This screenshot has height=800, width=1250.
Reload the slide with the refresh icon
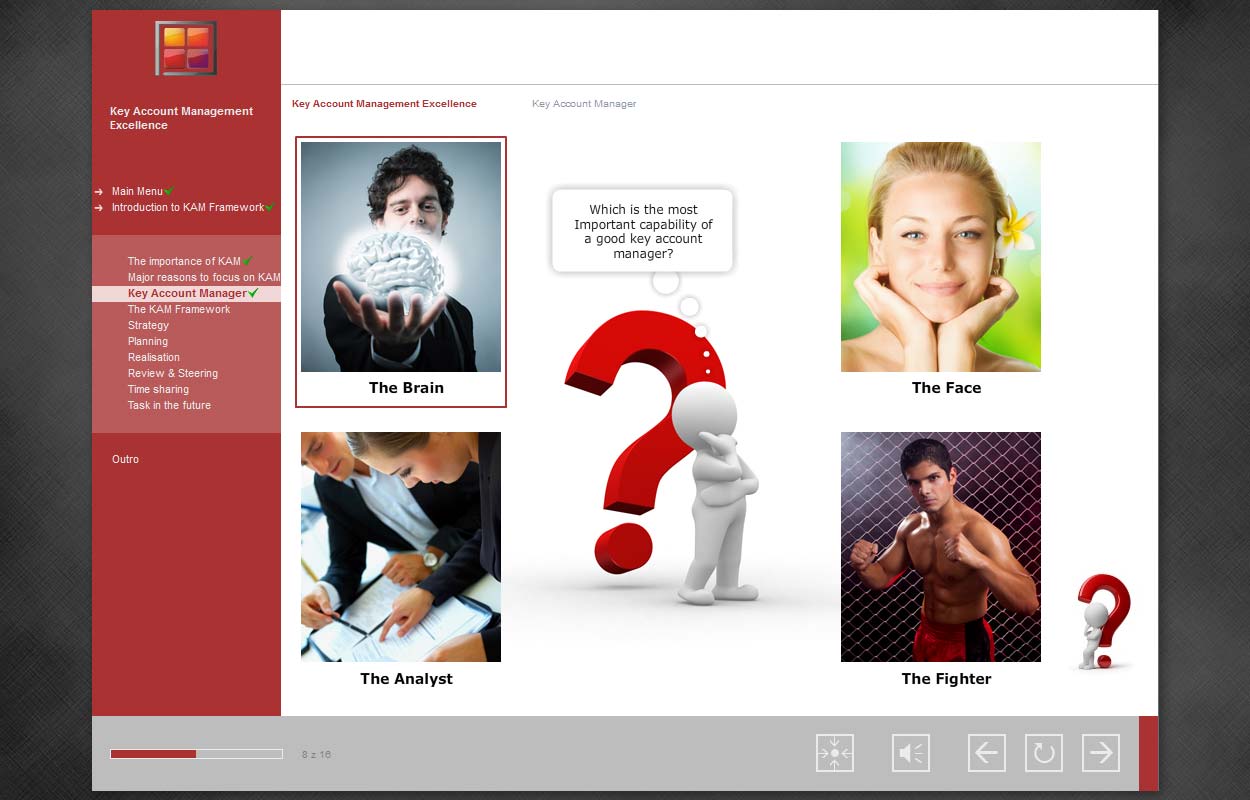point(1044,753)
